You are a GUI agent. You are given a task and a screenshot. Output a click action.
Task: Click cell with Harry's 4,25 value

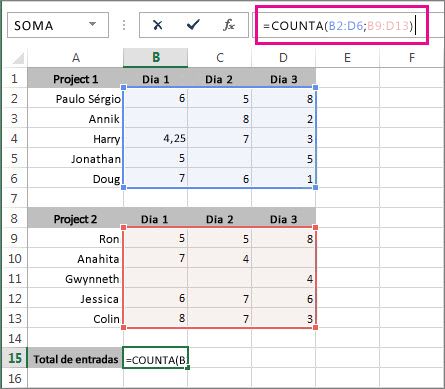coord(156,138)
